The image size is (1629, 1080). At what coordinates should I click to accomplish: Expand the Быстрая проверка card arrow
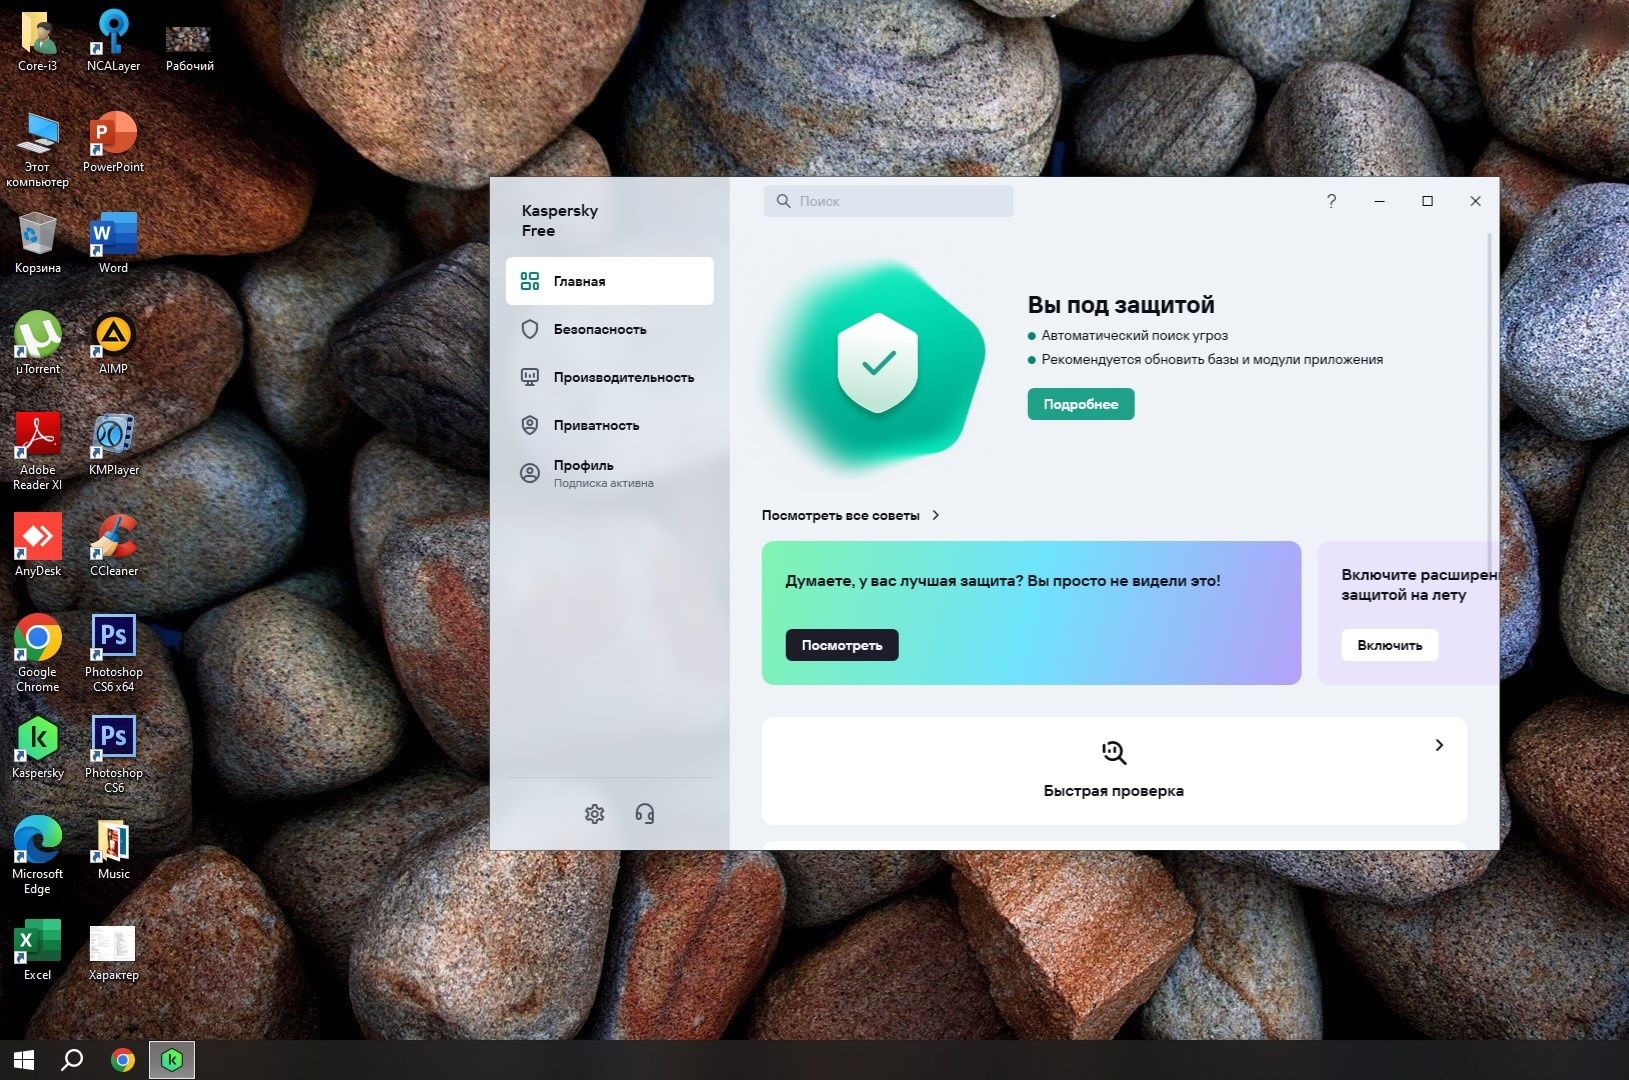(1439, 745)
